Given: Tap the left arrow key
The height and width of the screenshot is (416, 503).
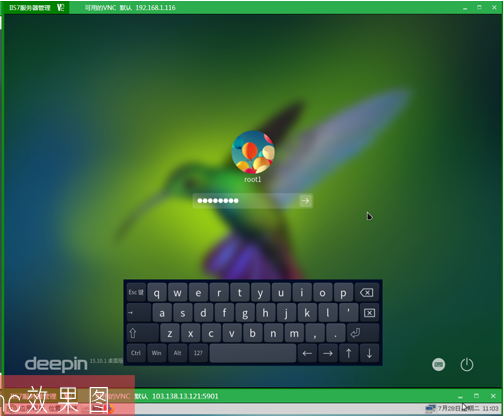Looking at the screenshot, I should [x=307, y=353].
